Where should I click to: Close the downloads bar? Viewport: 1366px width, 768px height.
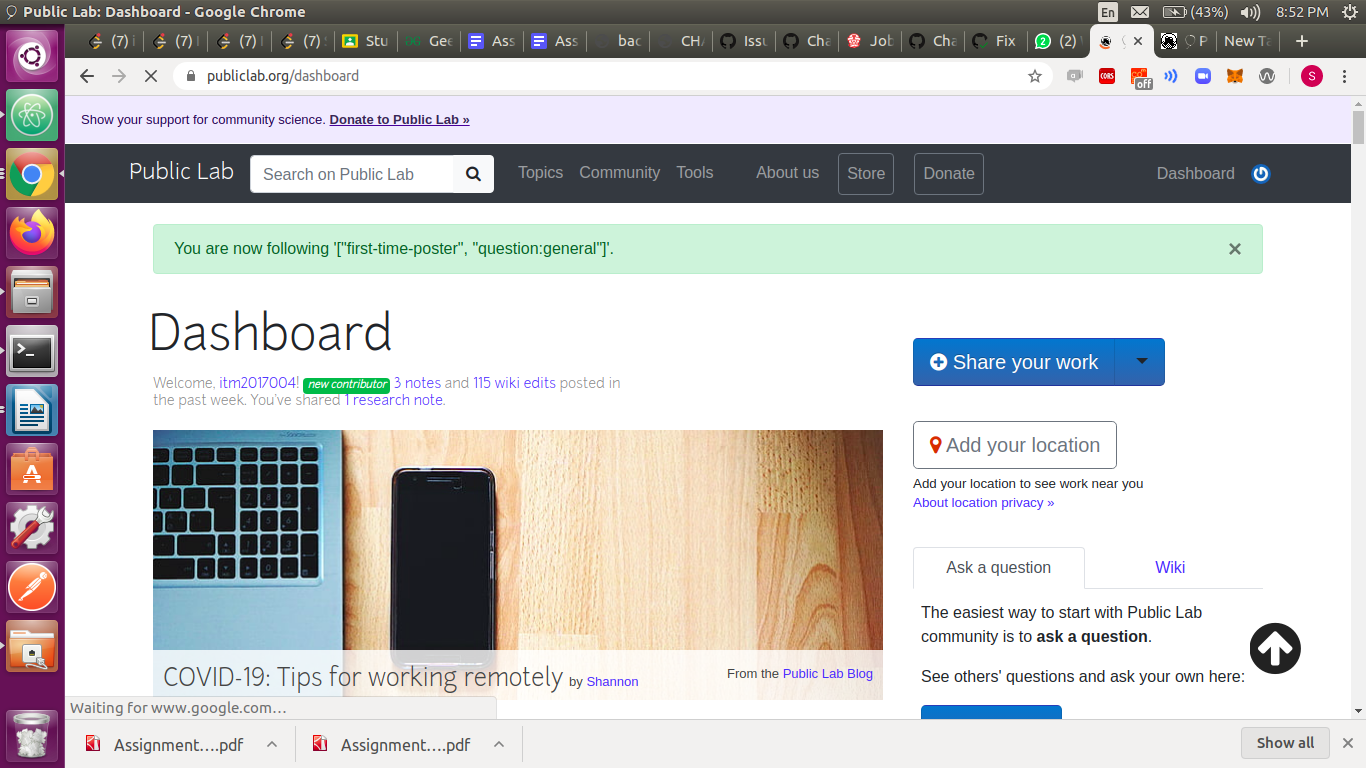[1347, 743]
